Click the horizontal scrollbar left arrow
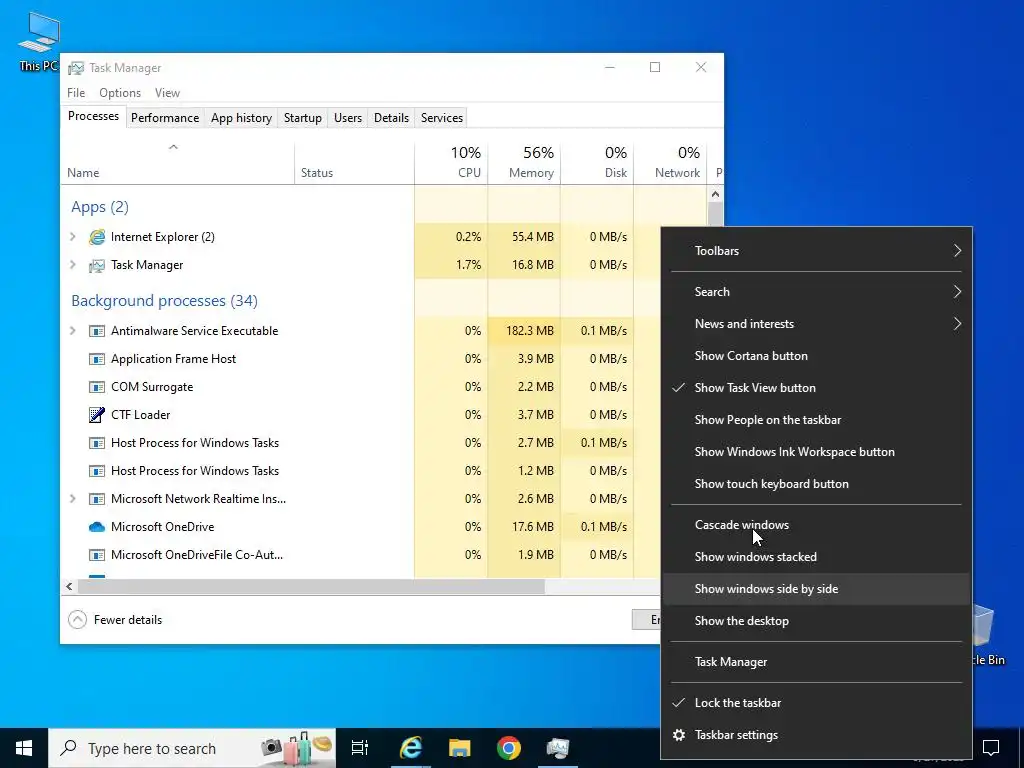The height and width of the screenshot is (768, 1024). pyautogui.click(x=69, y=586)
